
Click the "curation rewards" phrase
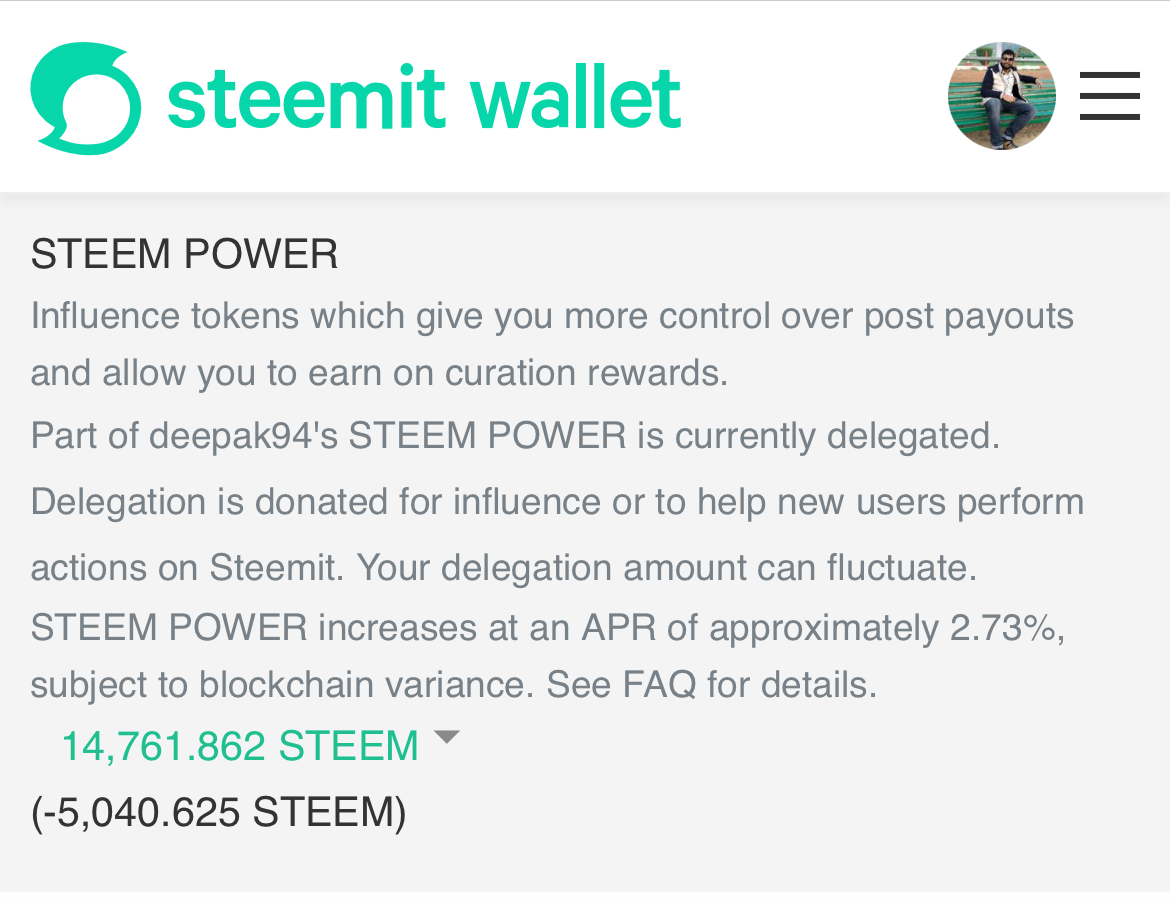tap(585, 373)
